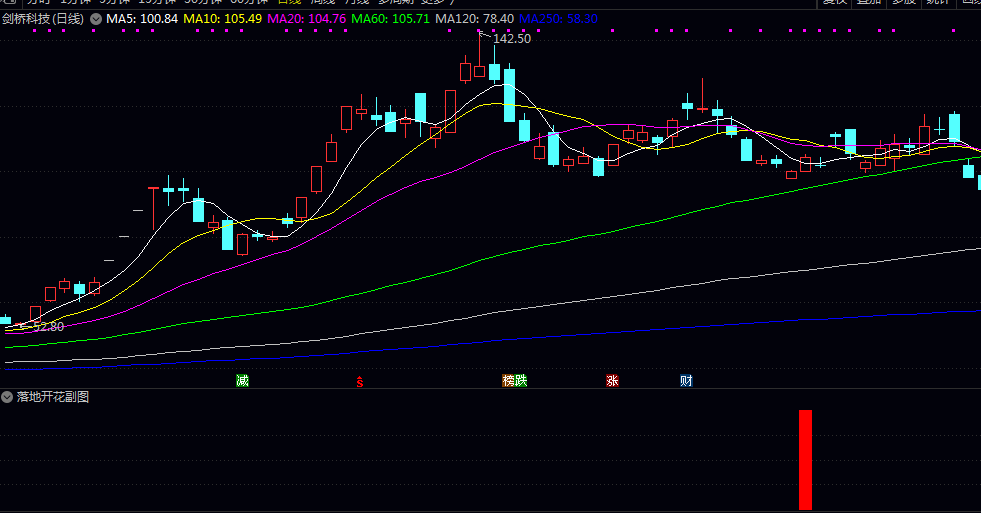Select the MA5: 100.84 indicator label

pos(142,19)
